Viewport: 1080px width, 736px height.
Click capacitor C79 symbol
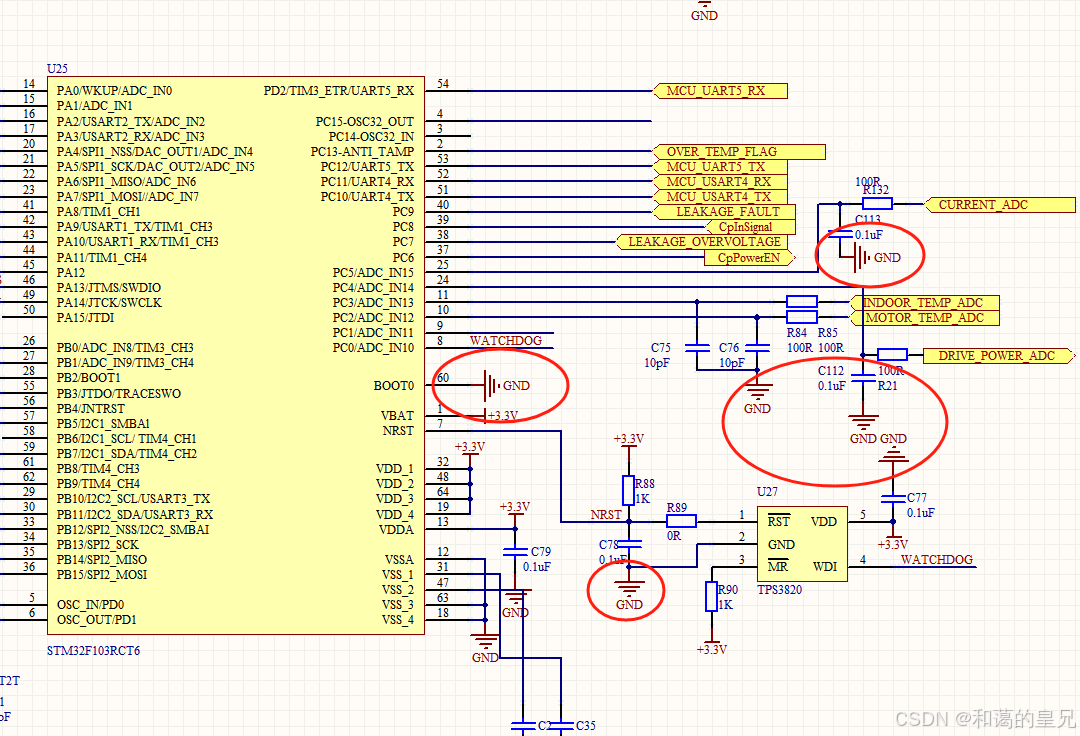click(x=515, y=551)
